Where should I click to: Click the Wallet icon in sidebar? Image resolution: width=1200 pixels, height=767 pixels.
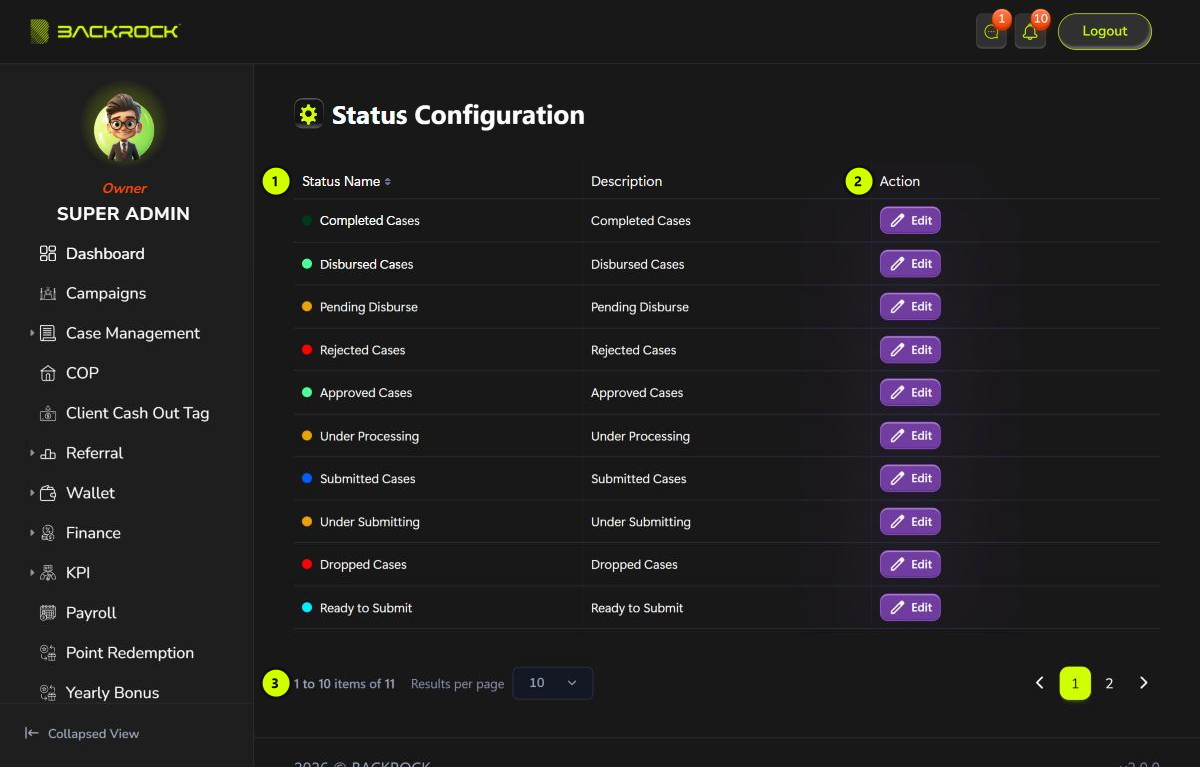(48, 494)
